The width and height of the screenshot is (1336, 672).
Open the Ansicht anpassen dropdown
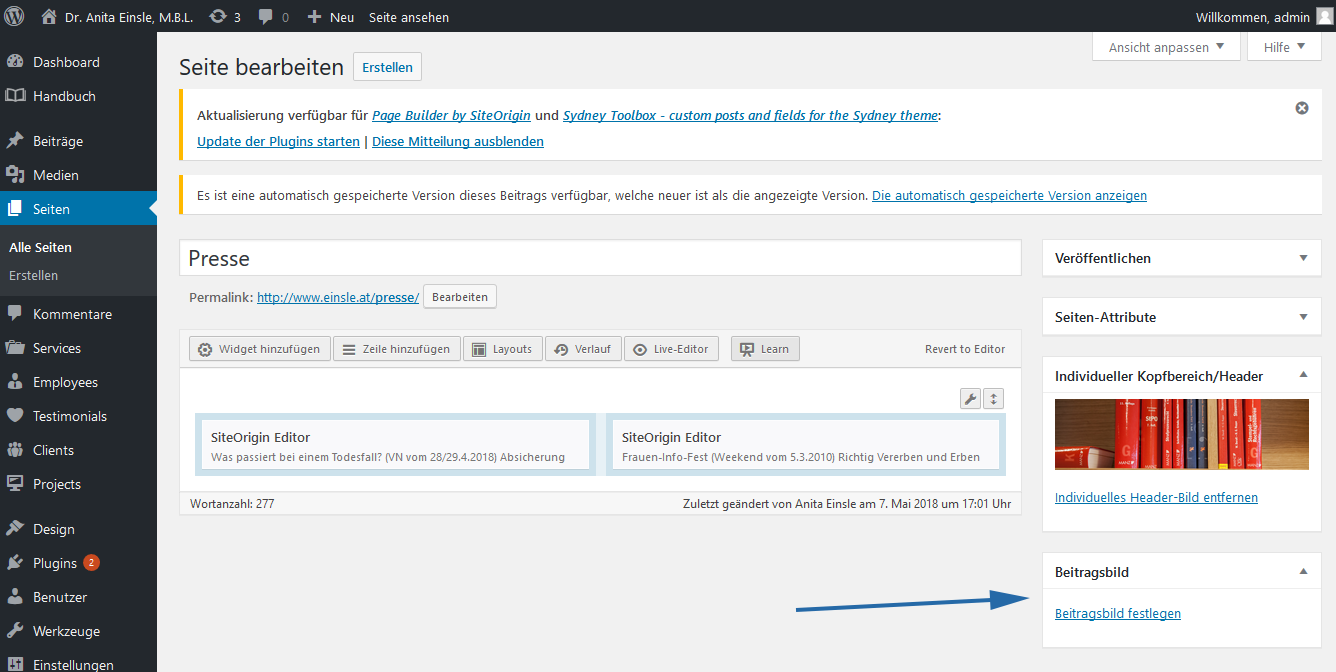coord(1166,47)
